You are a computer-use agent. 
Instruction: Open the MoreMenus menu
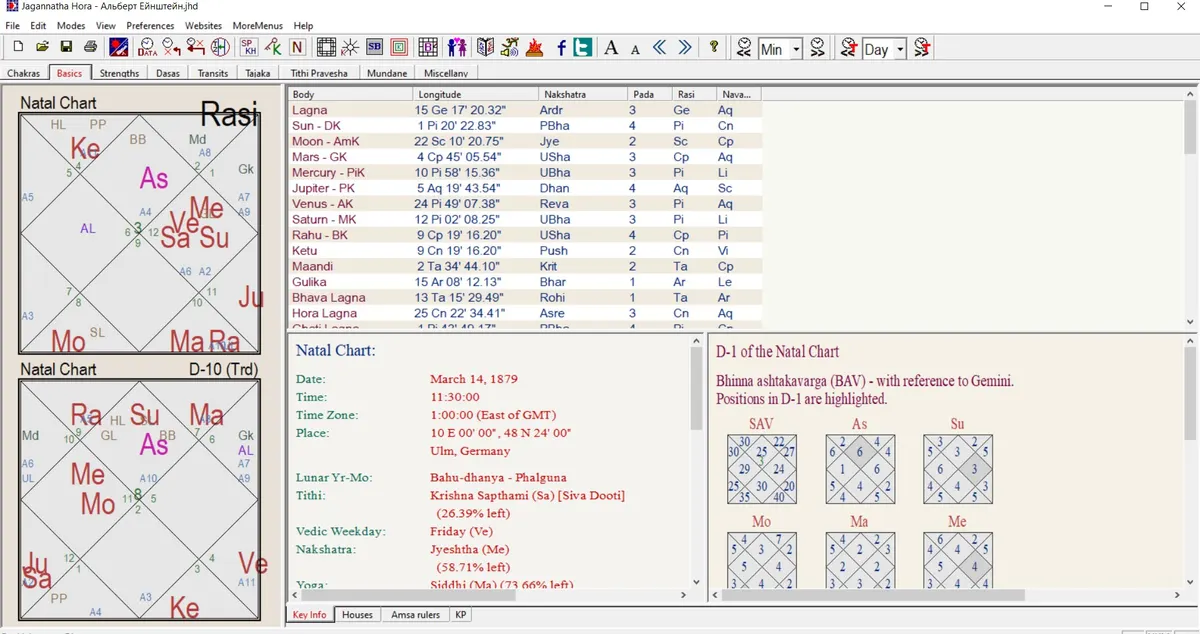[257, 25]
